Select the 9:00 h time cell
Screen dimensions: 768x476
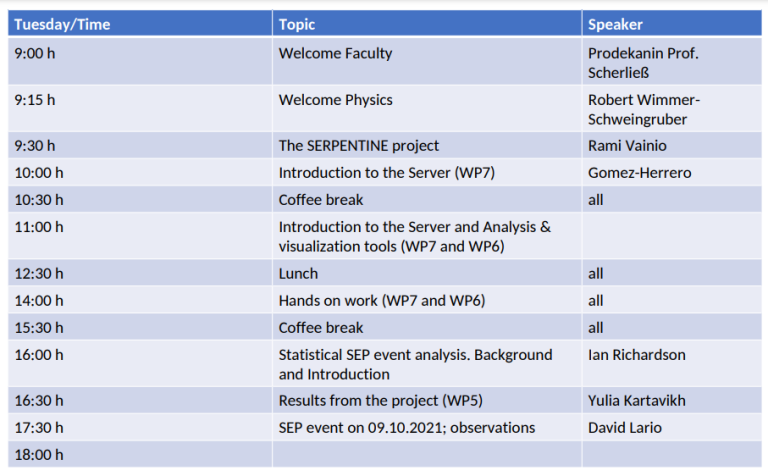pos(140,61)
